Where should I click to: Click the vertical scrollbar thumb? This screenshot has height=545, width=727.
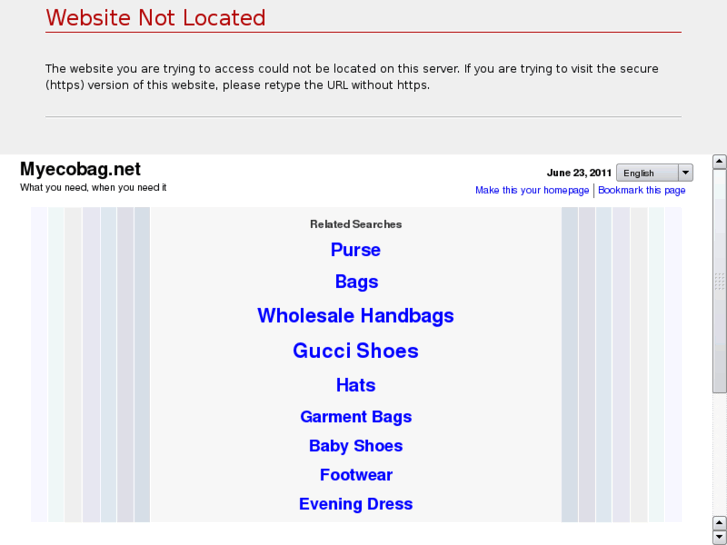(x=719, y=281)
